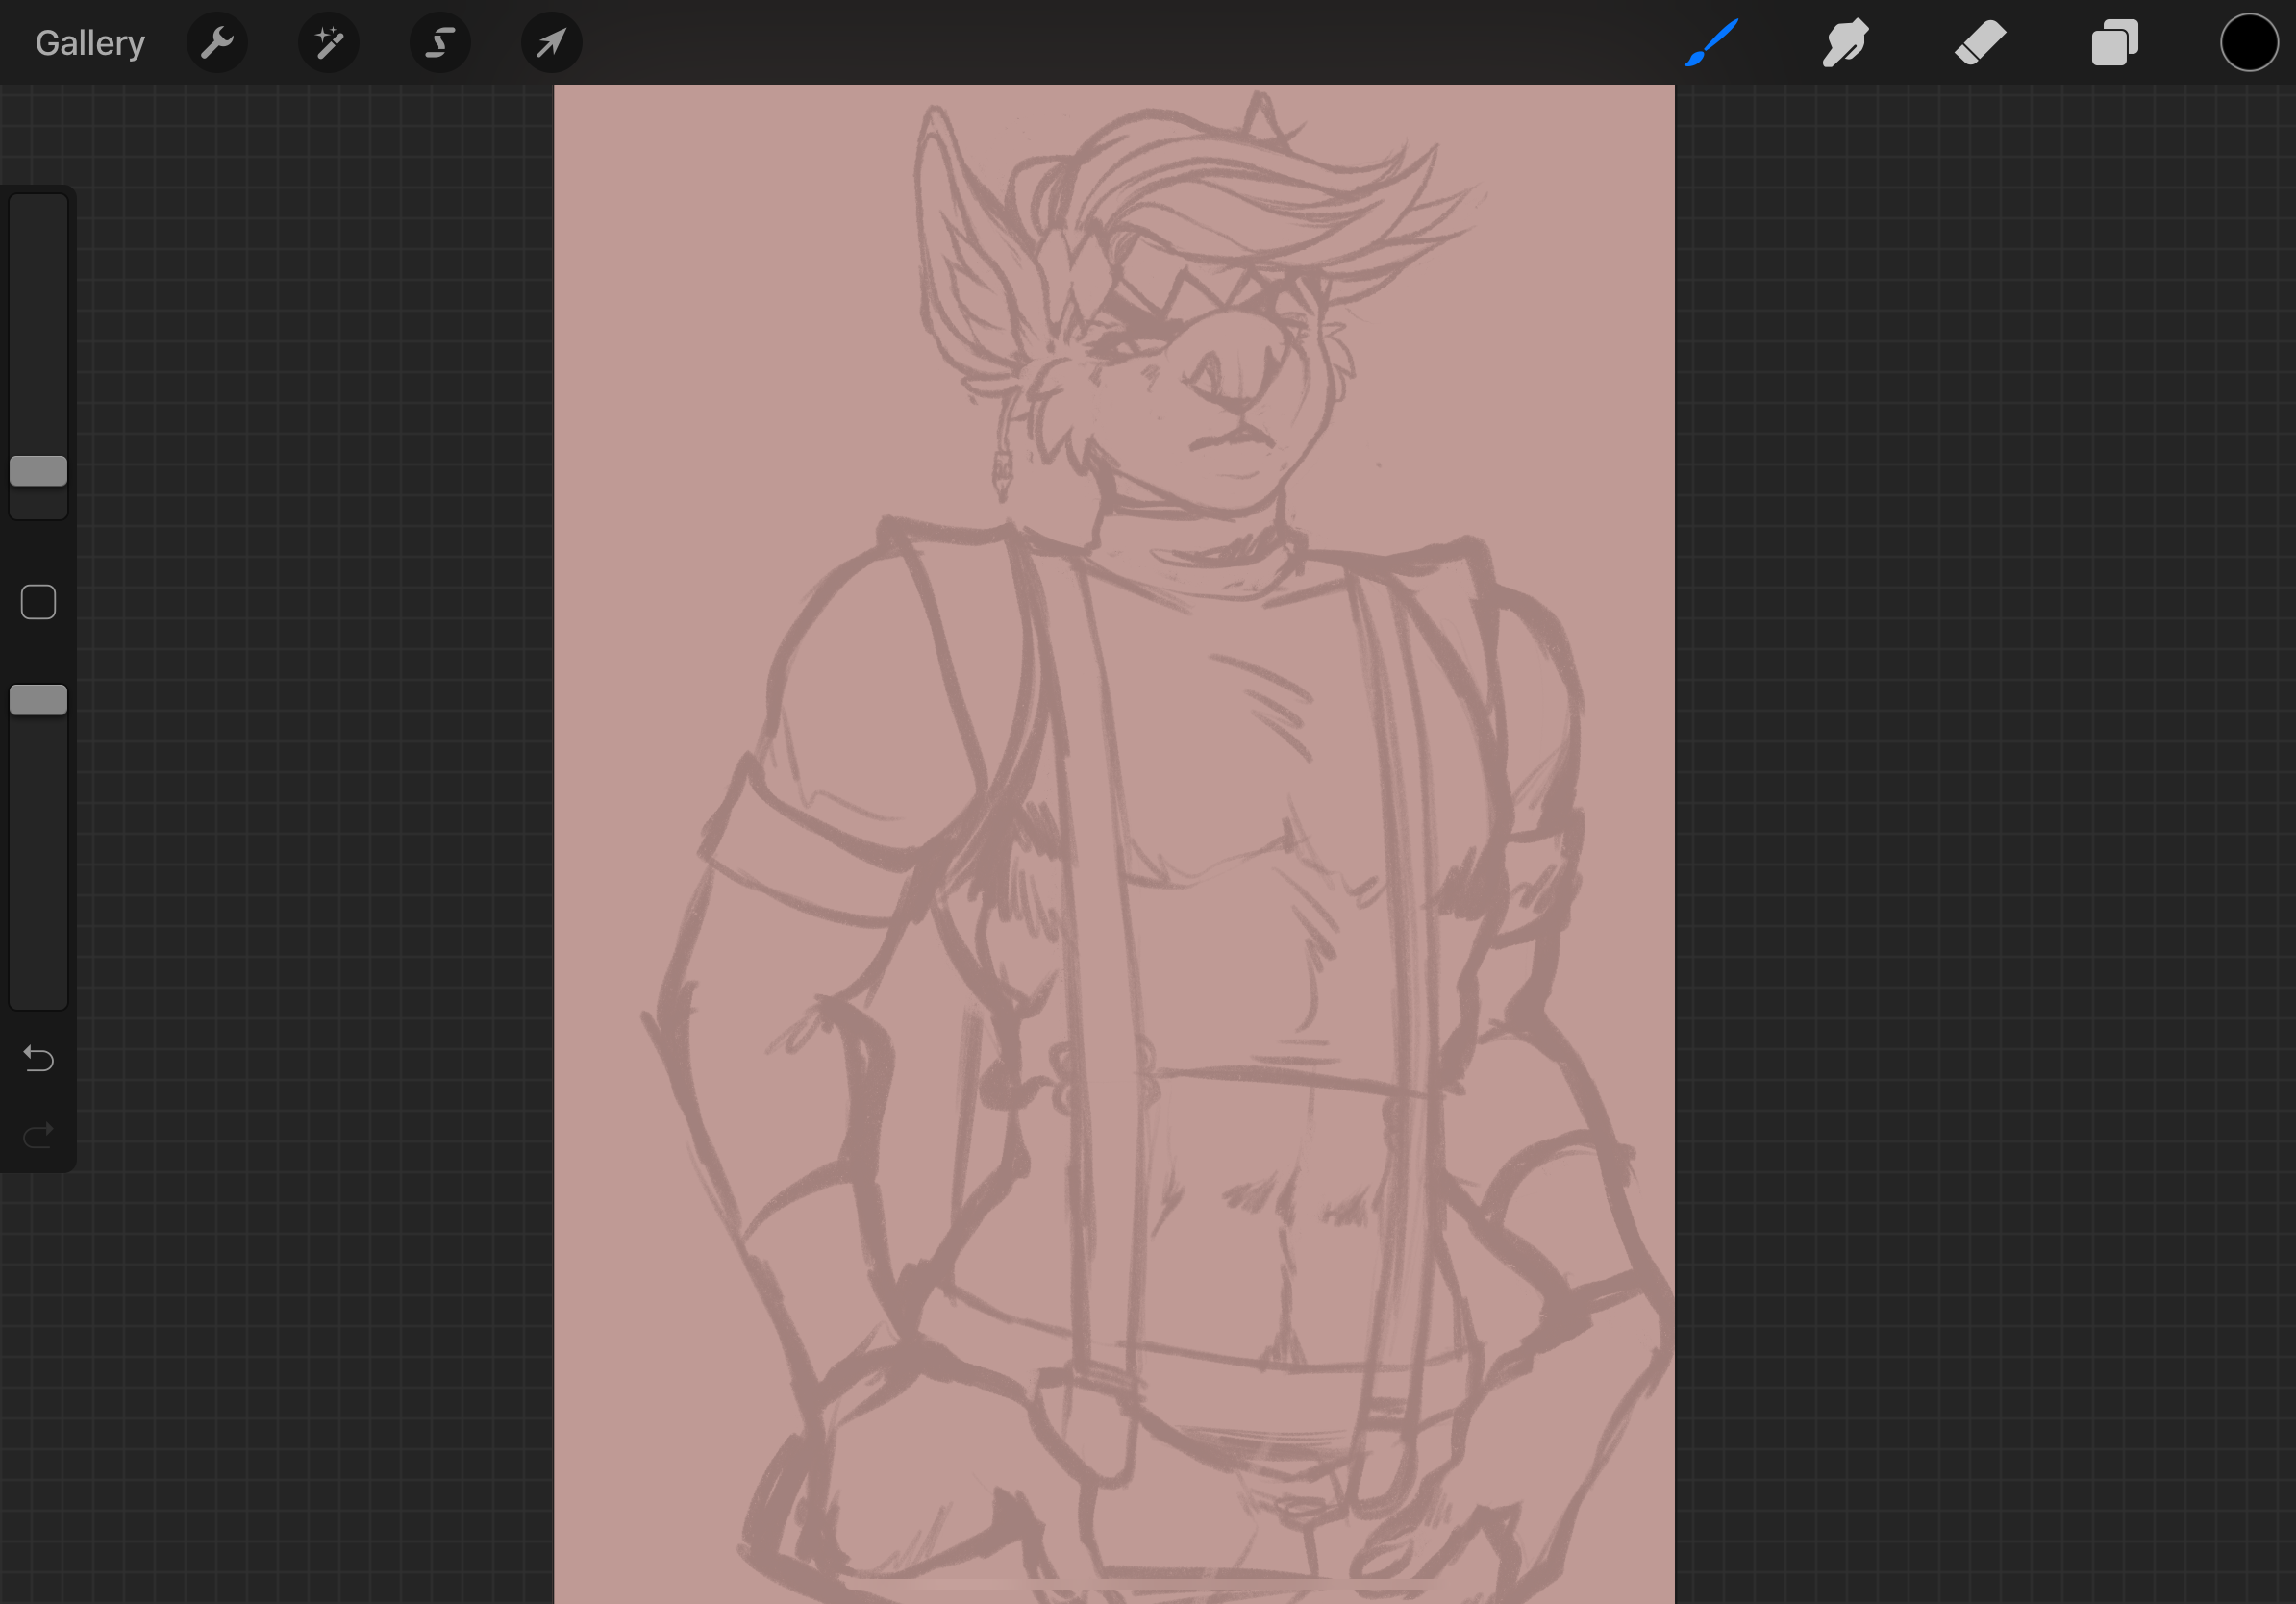Select the Smudge tool
The image size is (2296, 1604).
pyautogui.click(x=1845, y=43)
